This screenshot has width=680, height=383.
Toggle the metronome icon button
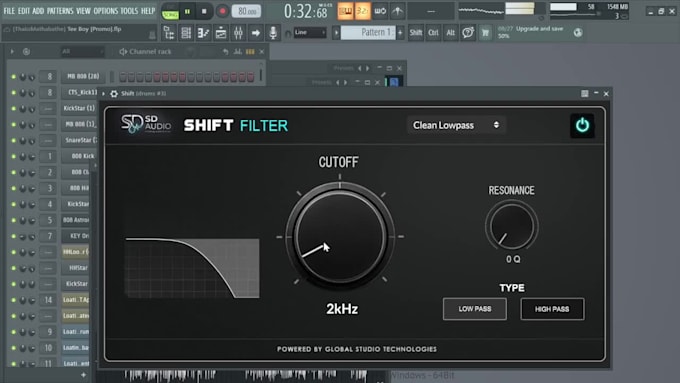click(x=345, y=11)
